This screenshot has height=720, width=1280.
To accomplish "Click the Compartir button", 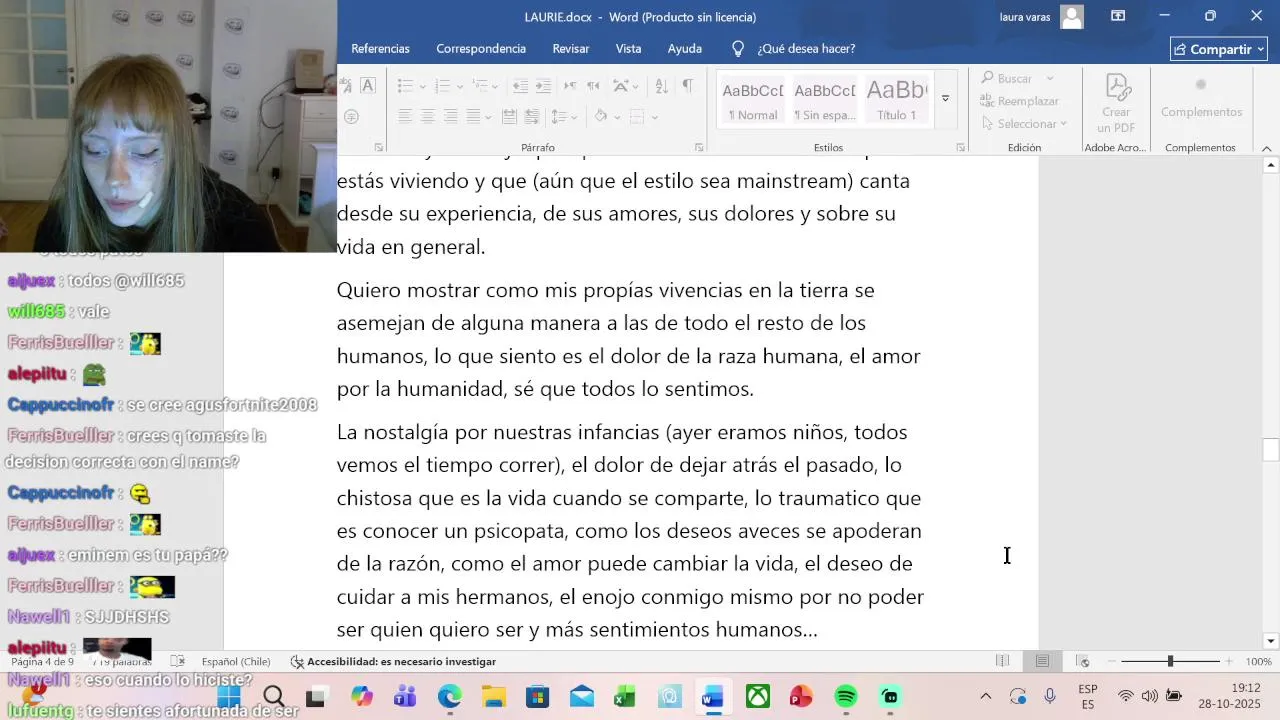I will click(1219, 49).
